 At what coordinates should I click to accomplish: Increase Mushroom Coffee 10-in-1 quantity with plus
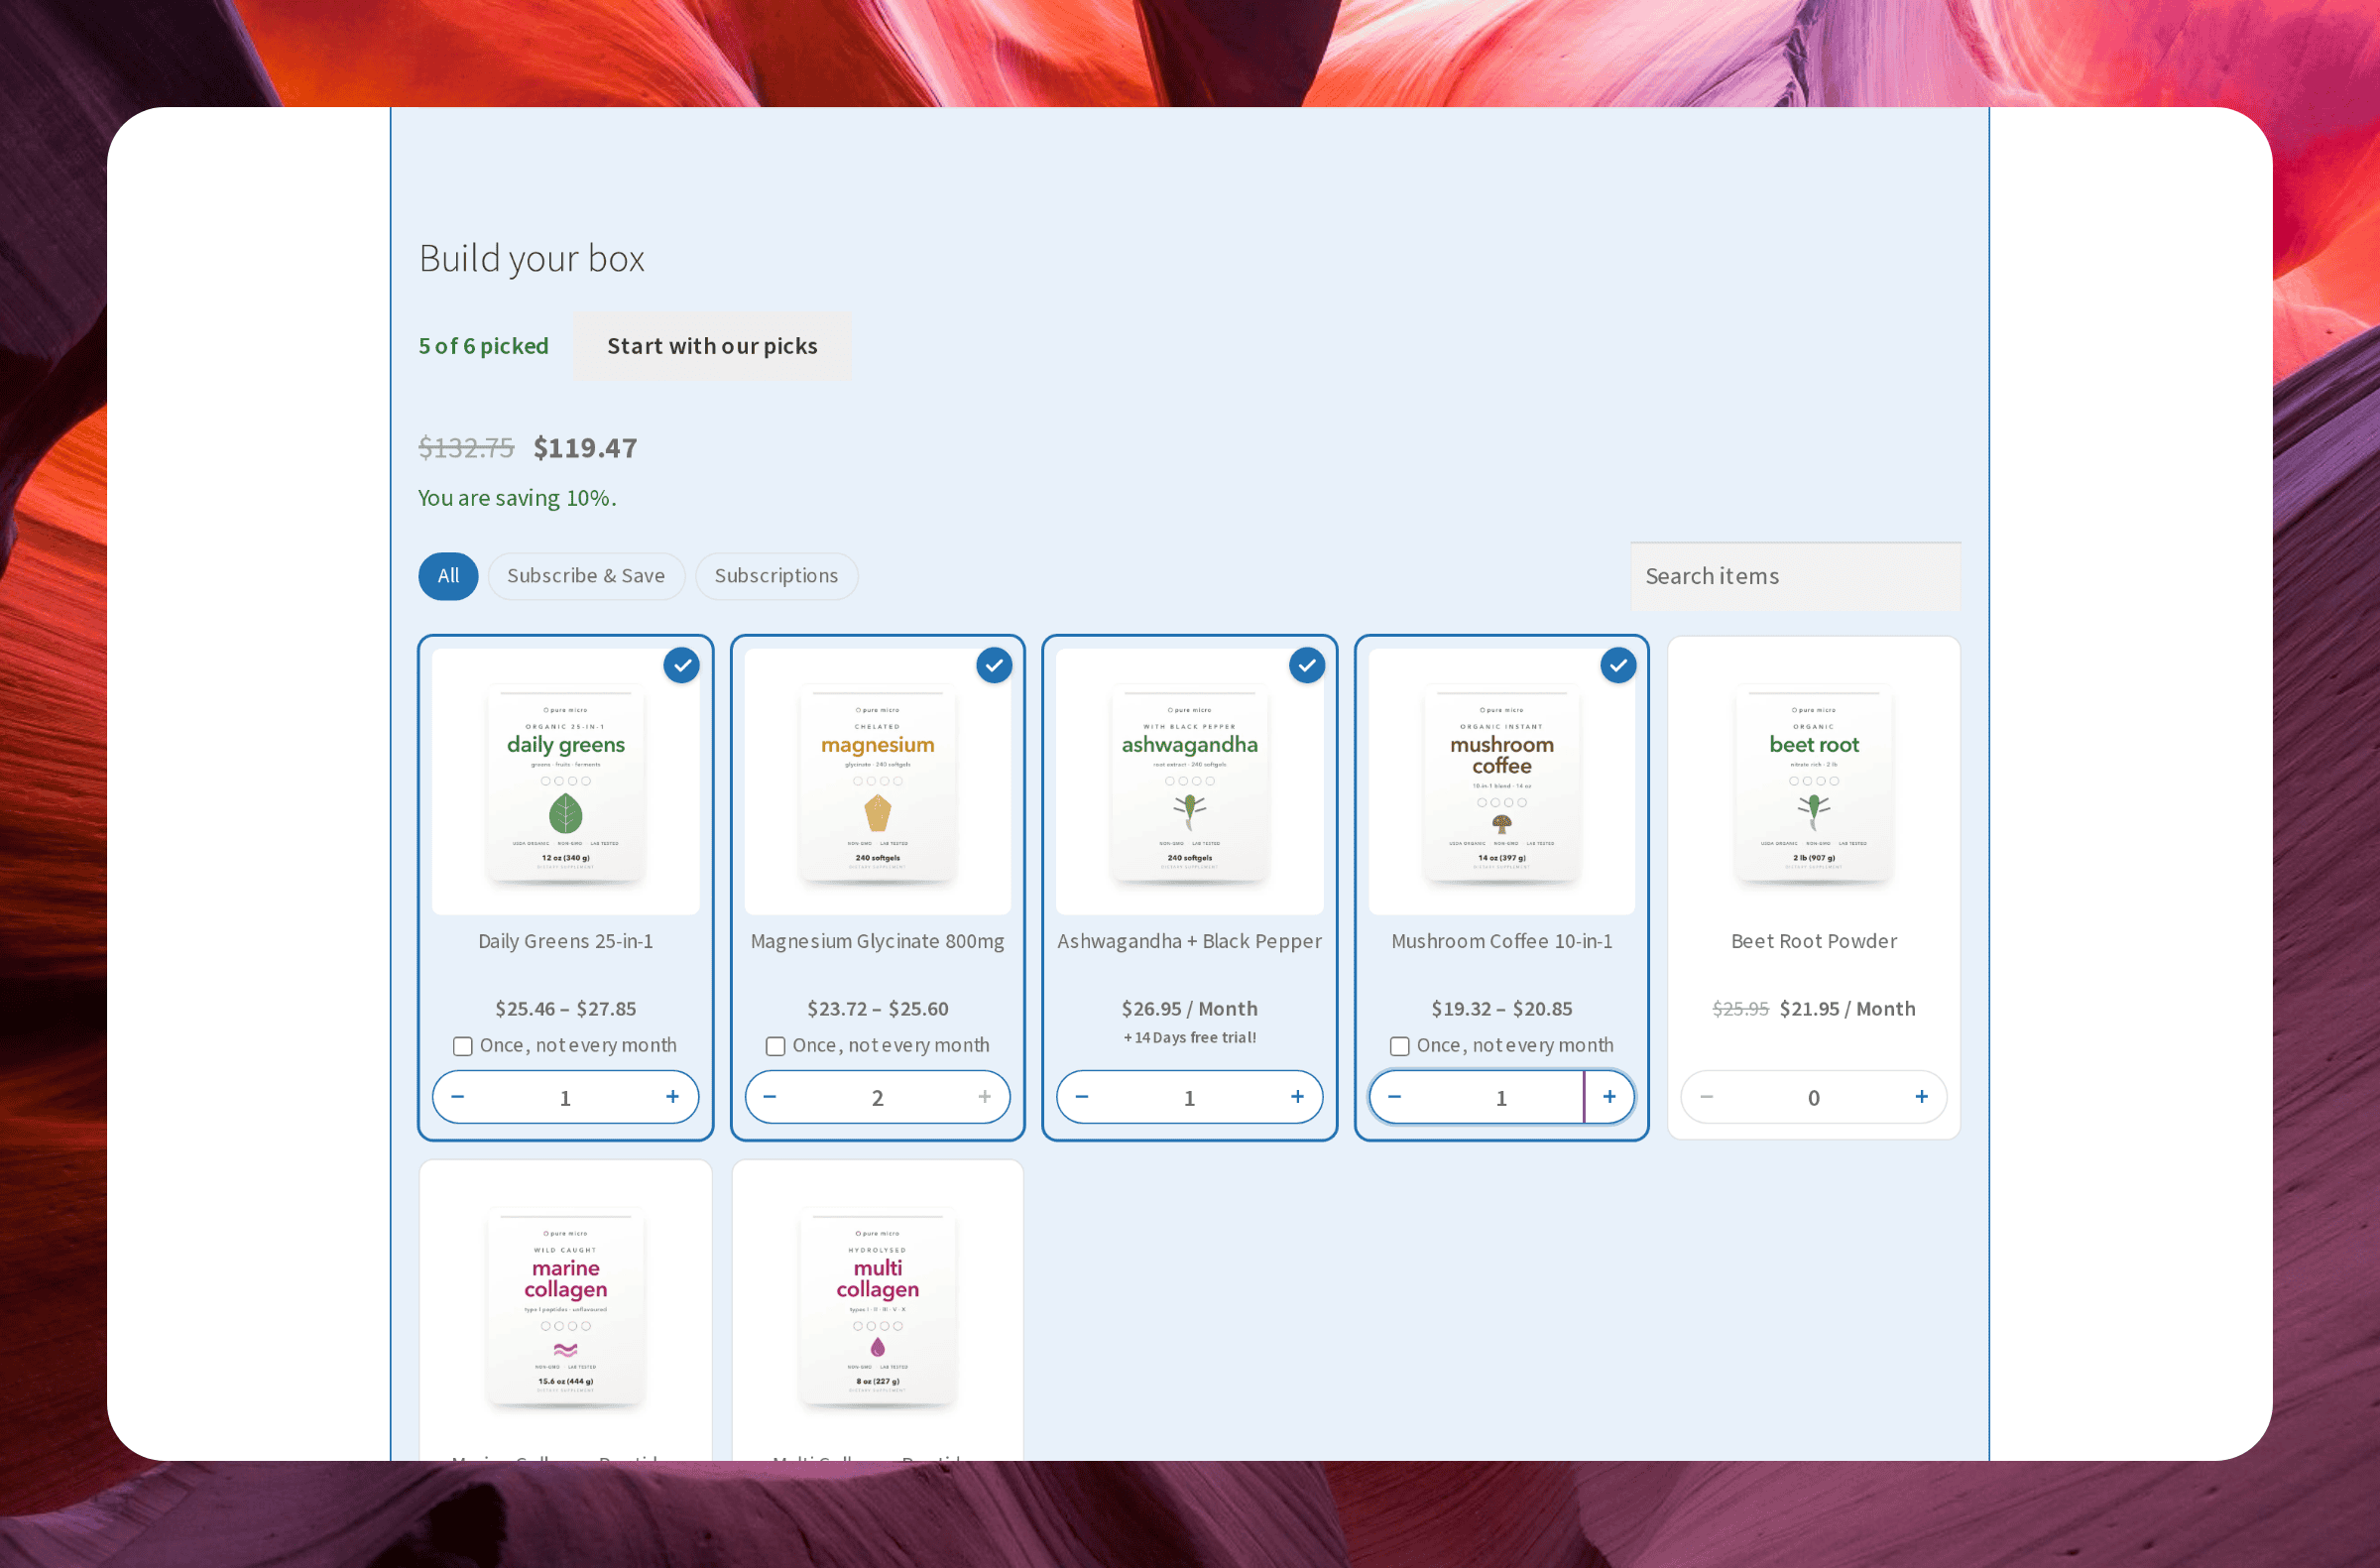tap(1609, 1097)
